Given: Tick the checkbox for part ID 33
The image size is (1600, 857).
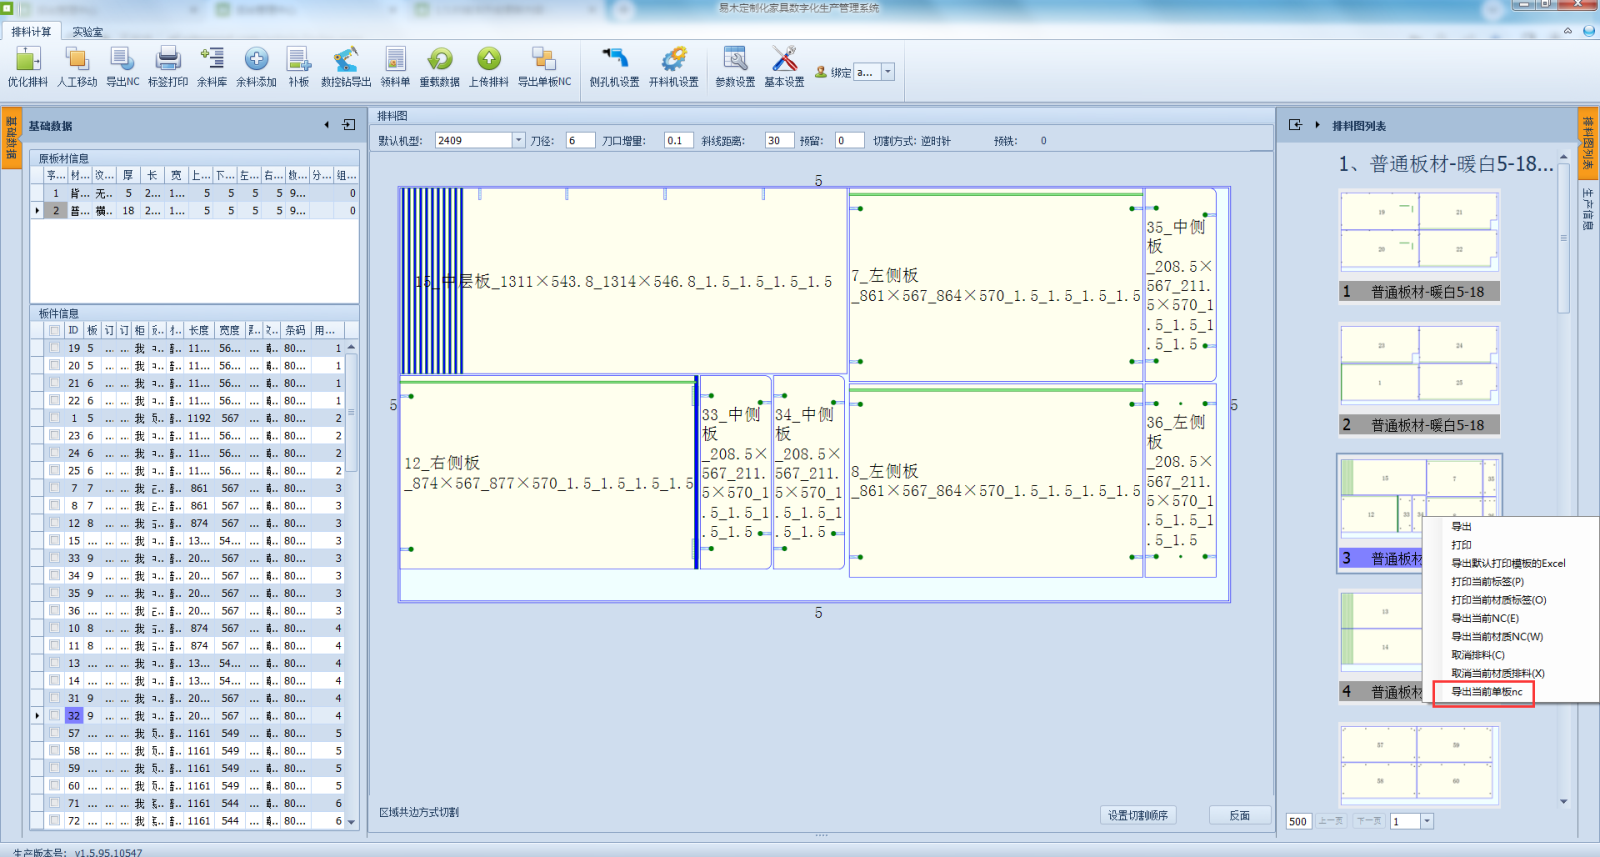Looking at the screenshot, I should [54, 558].
